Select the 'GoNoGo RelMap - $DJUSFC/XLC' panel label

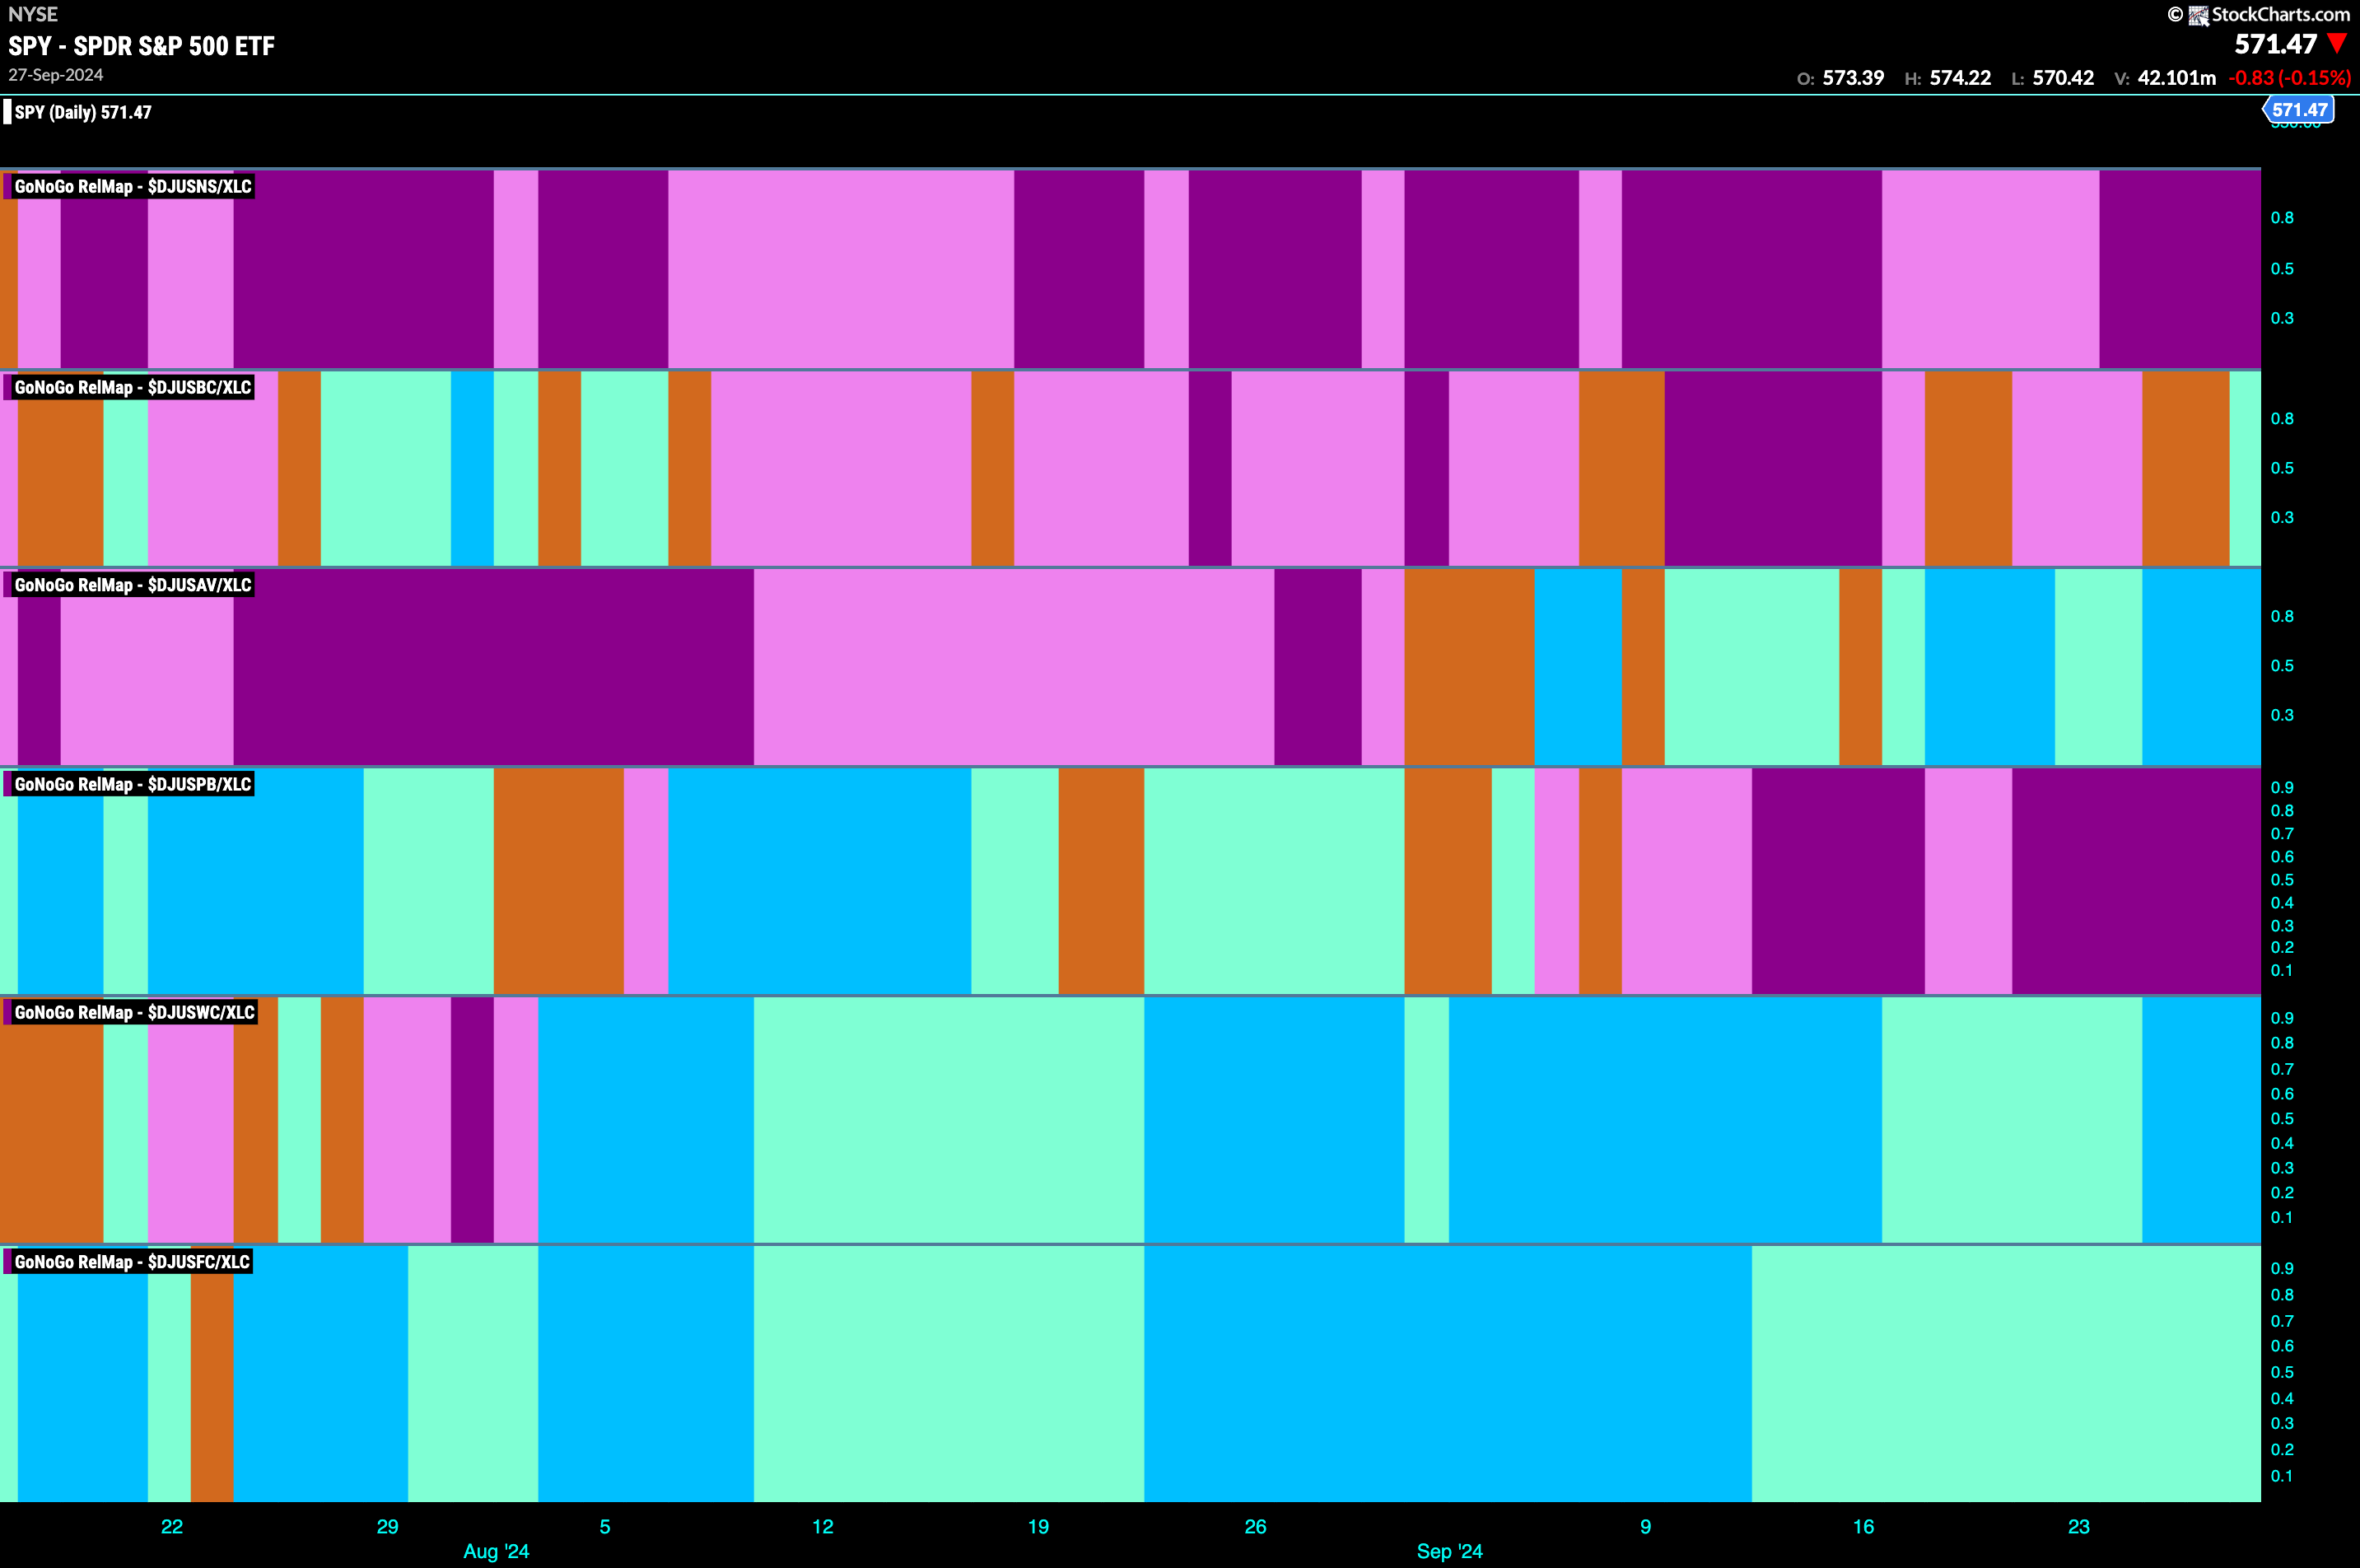coord(132,1262)
